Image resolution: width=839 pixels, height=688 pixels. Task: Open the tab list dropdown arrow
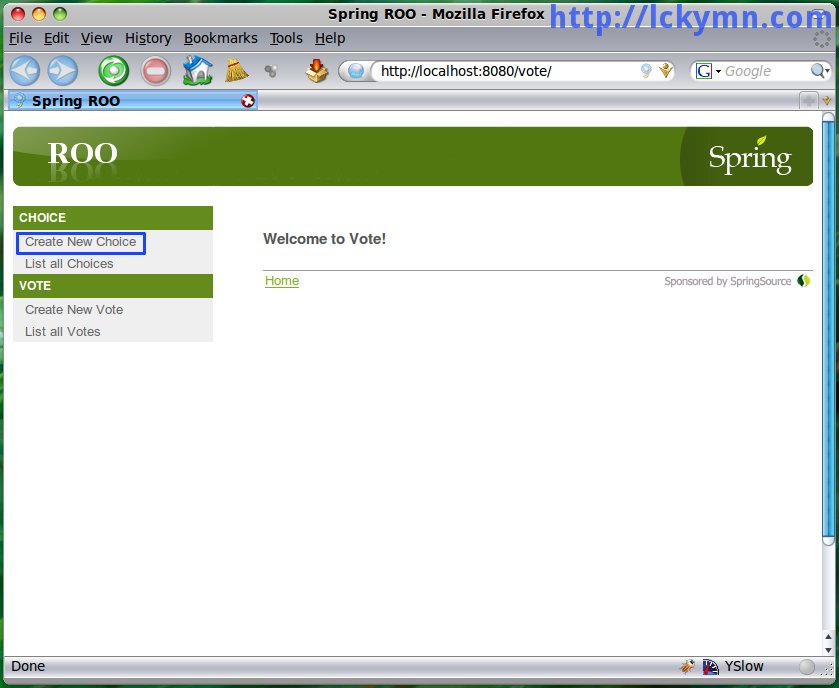click(827, 101)
